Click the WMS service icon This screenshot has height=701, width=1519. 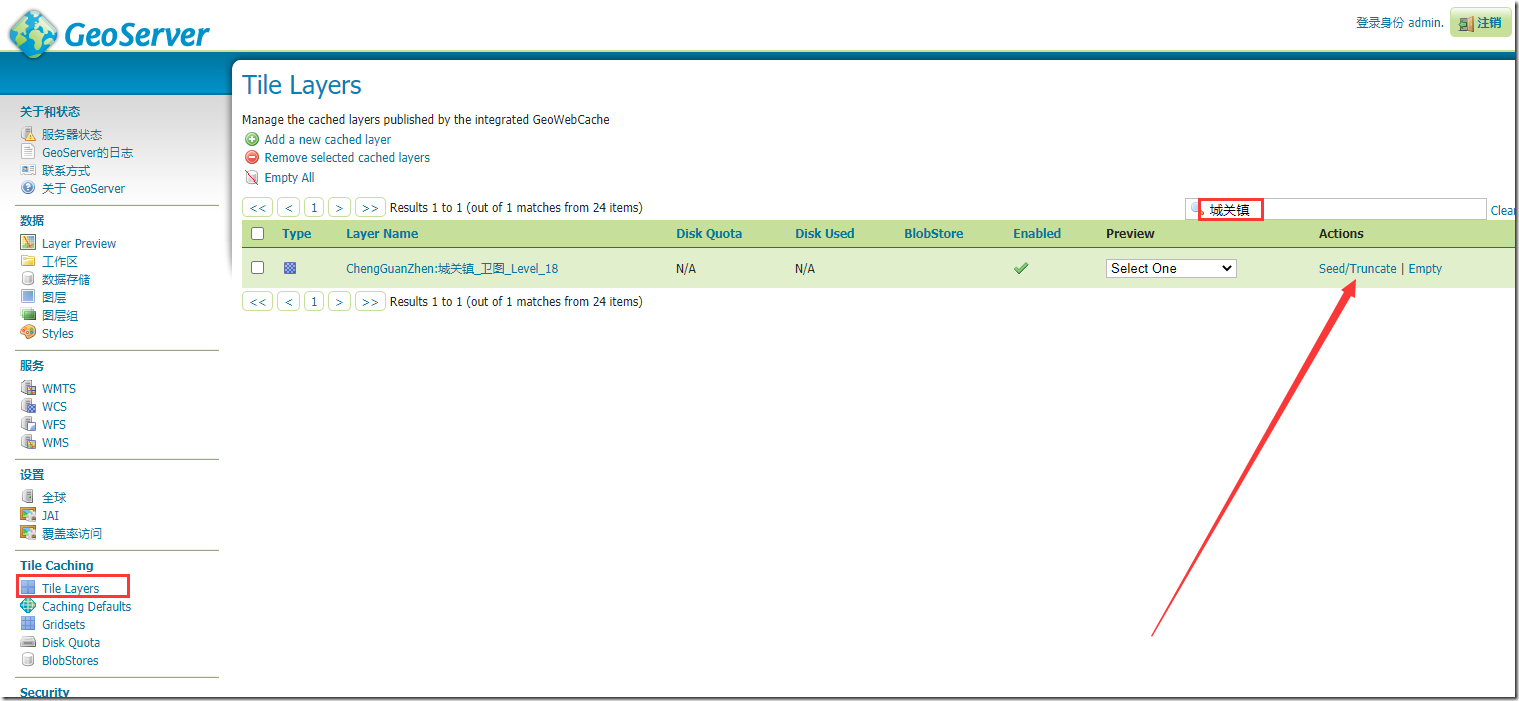(x=28, y=442)
